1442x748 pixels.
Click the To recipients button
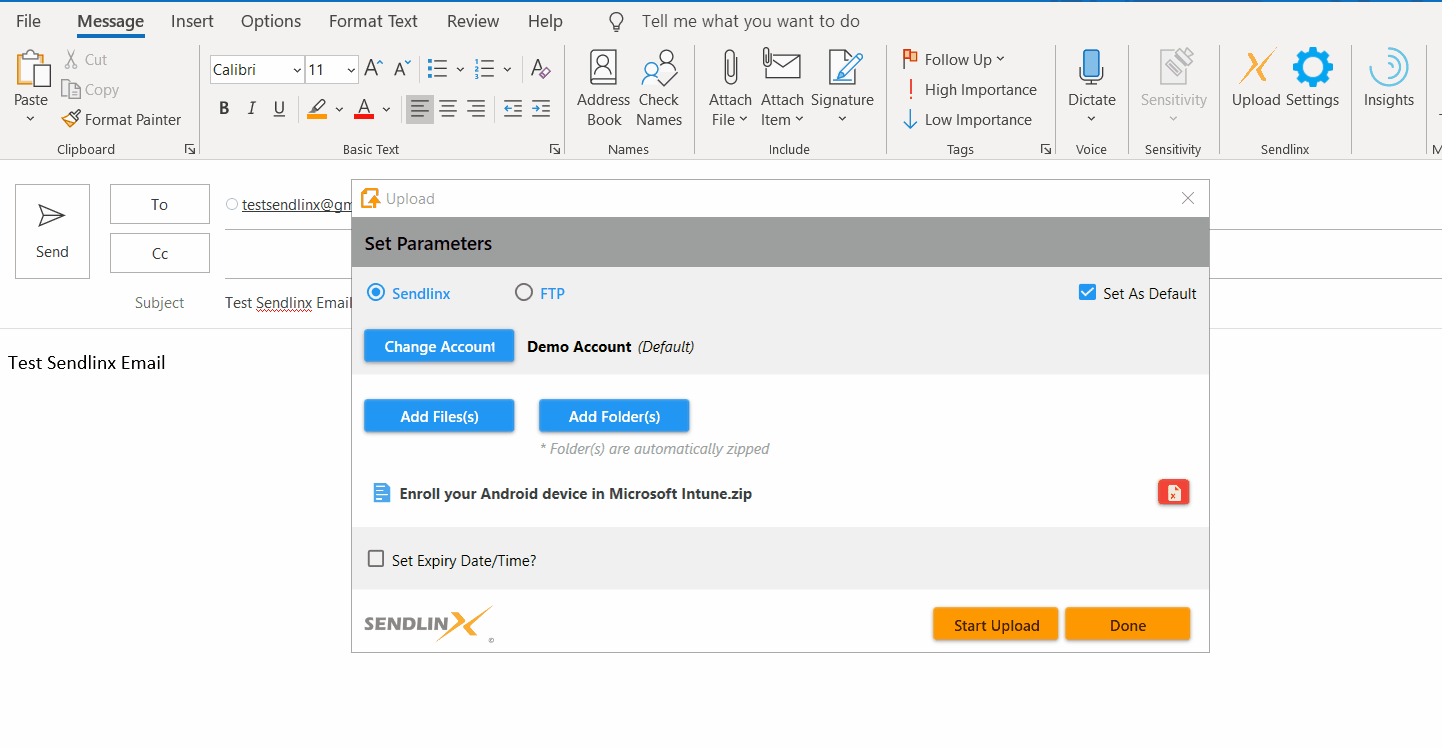tap(160, 204)
